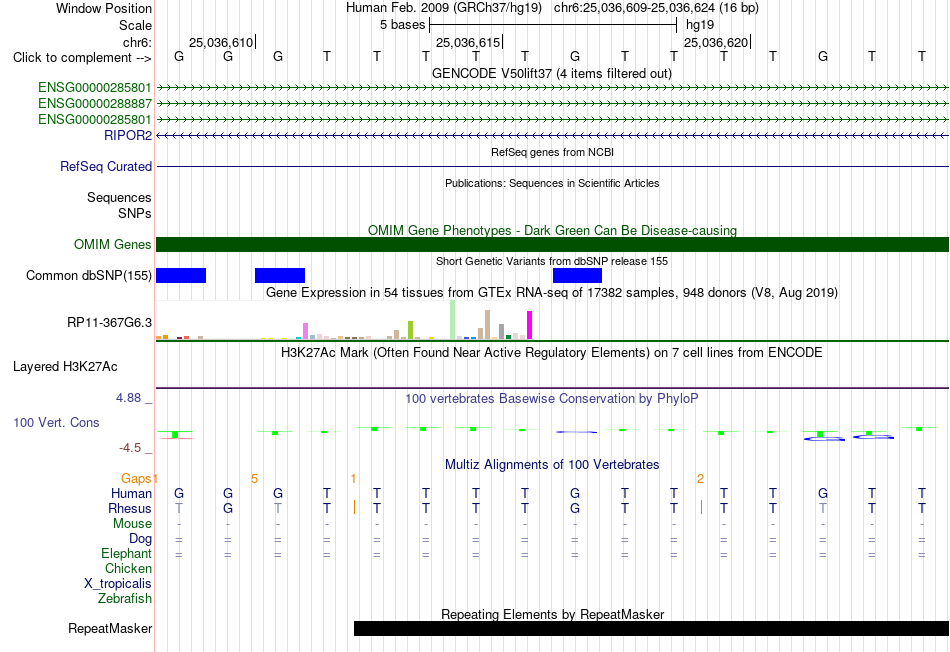
Task: Open the RP11-367G6.3 GTEx expression label
Action: pyautogui.click(x=109, y=322)
